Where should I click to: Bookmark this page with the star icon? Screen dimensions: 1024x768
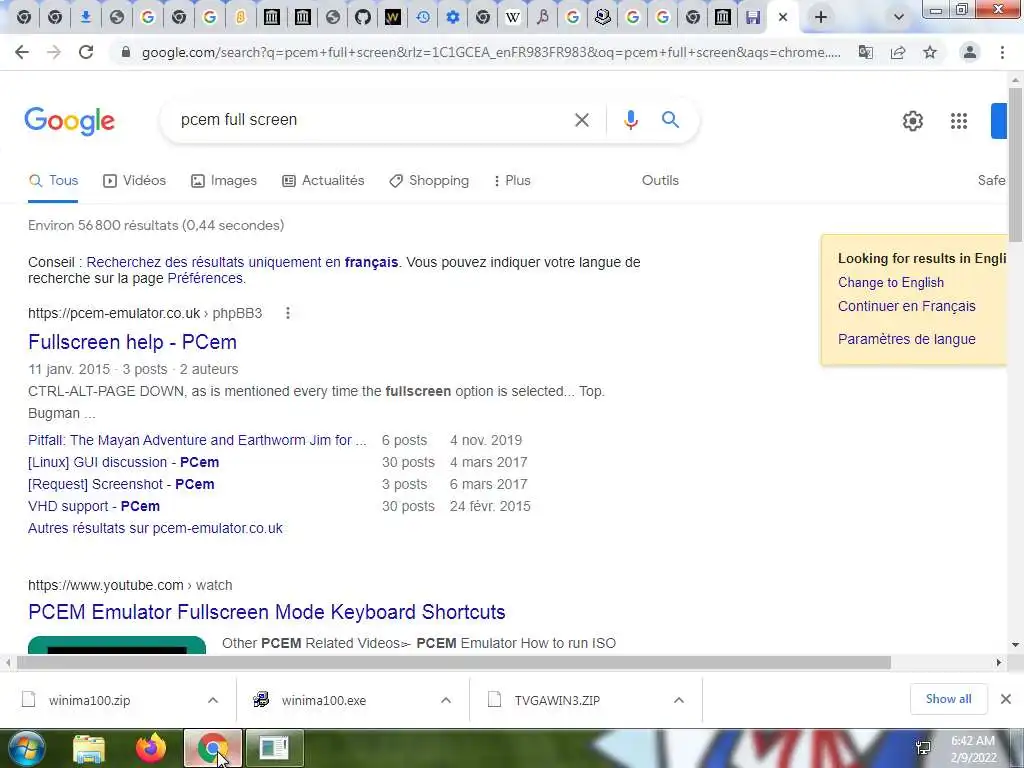(x=930, y=52)
